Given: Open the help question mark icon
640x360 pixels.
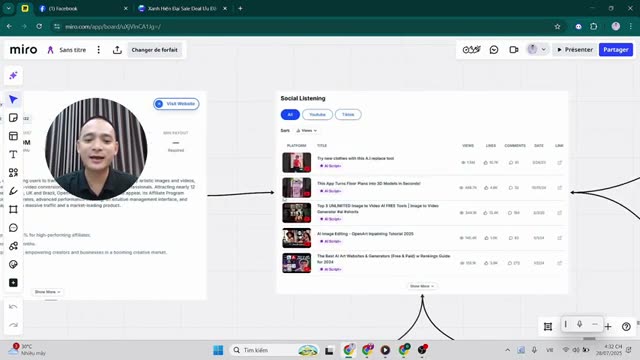Looking at the screenshot, I should tap(626, 327).
